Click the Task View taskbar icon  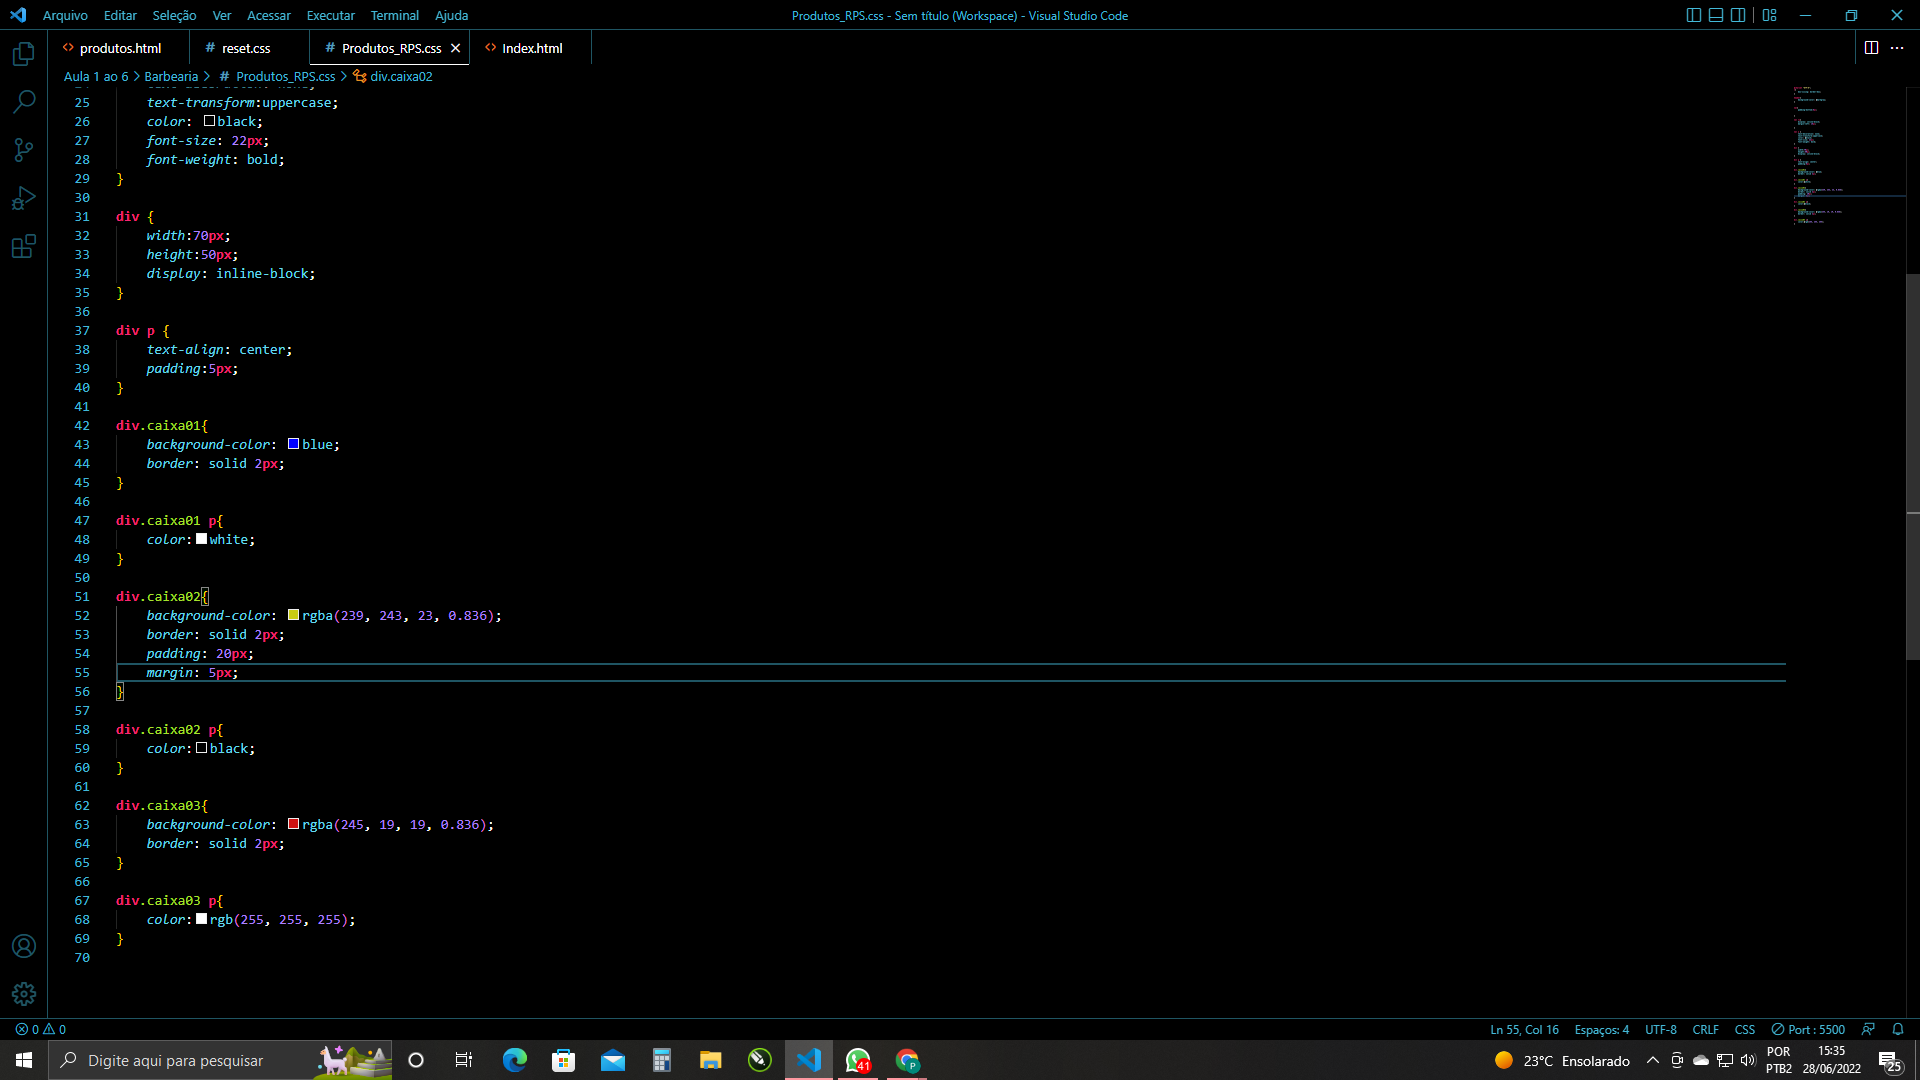tap(464, 1060)
